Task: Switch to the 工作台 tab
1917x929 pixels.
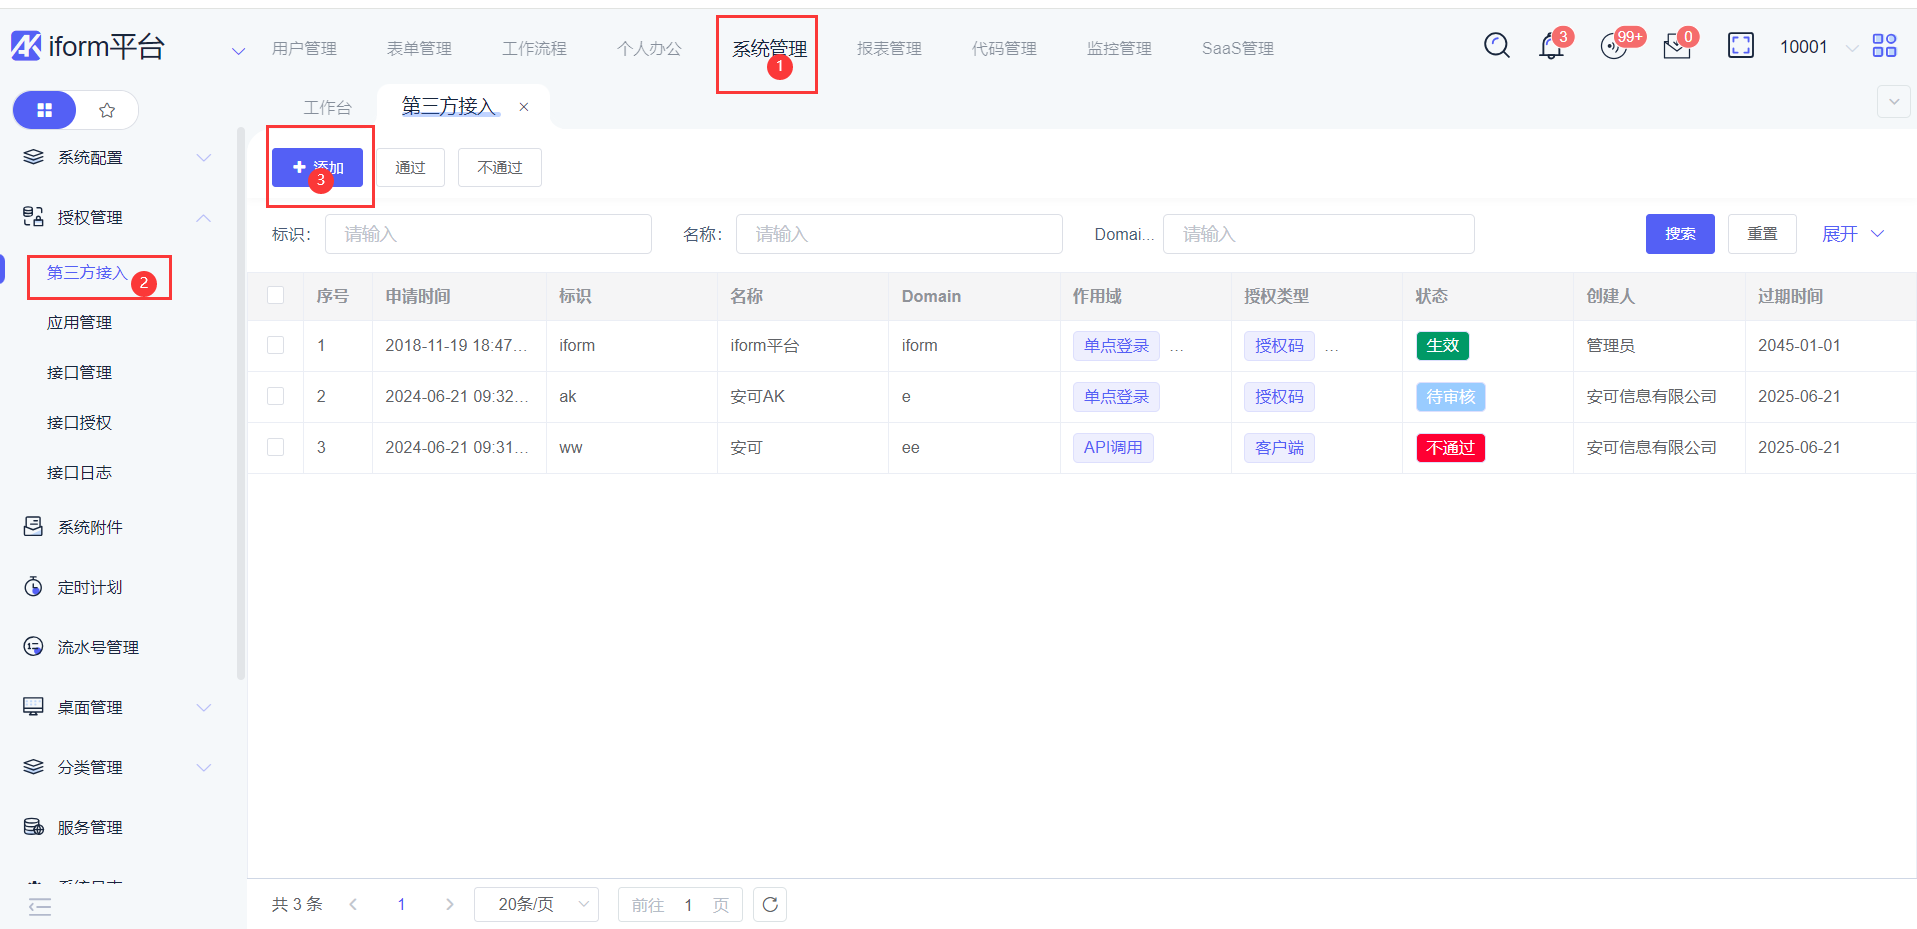Action: pyautogui.click(x=327, y=107)
